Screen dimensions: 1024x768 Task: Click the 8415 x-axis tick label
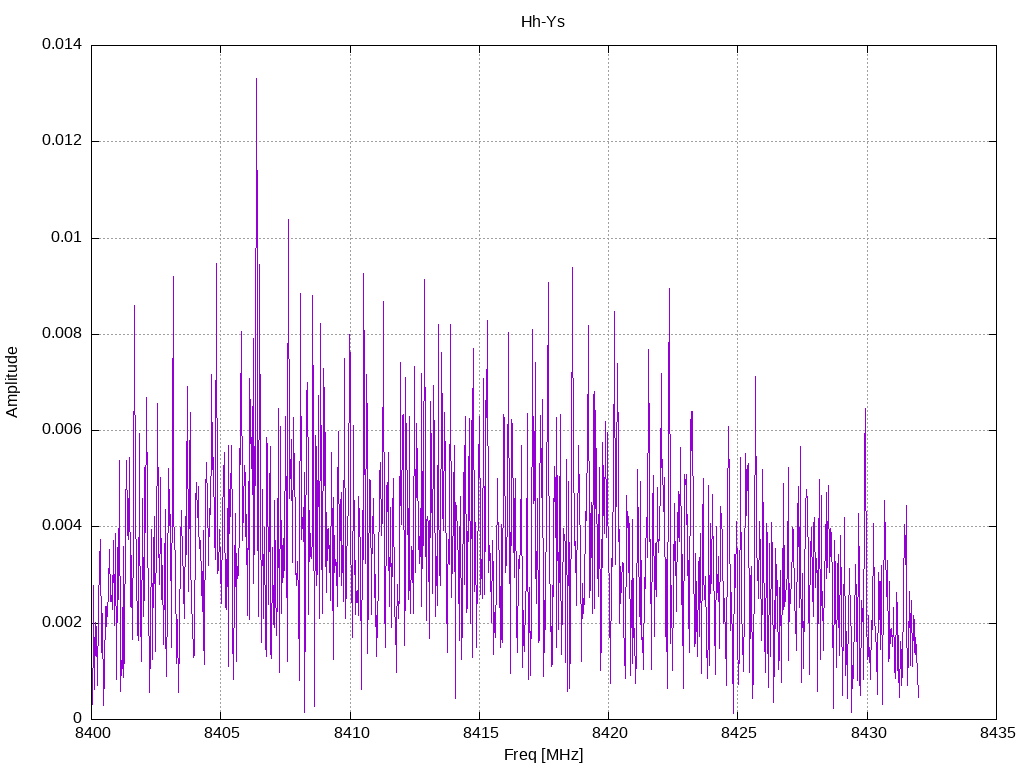click(479, 733)
